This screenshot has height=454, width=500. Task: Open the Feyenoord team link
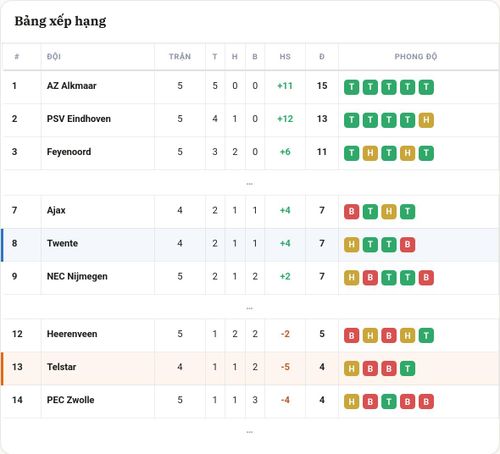click(x=69, y=152)
